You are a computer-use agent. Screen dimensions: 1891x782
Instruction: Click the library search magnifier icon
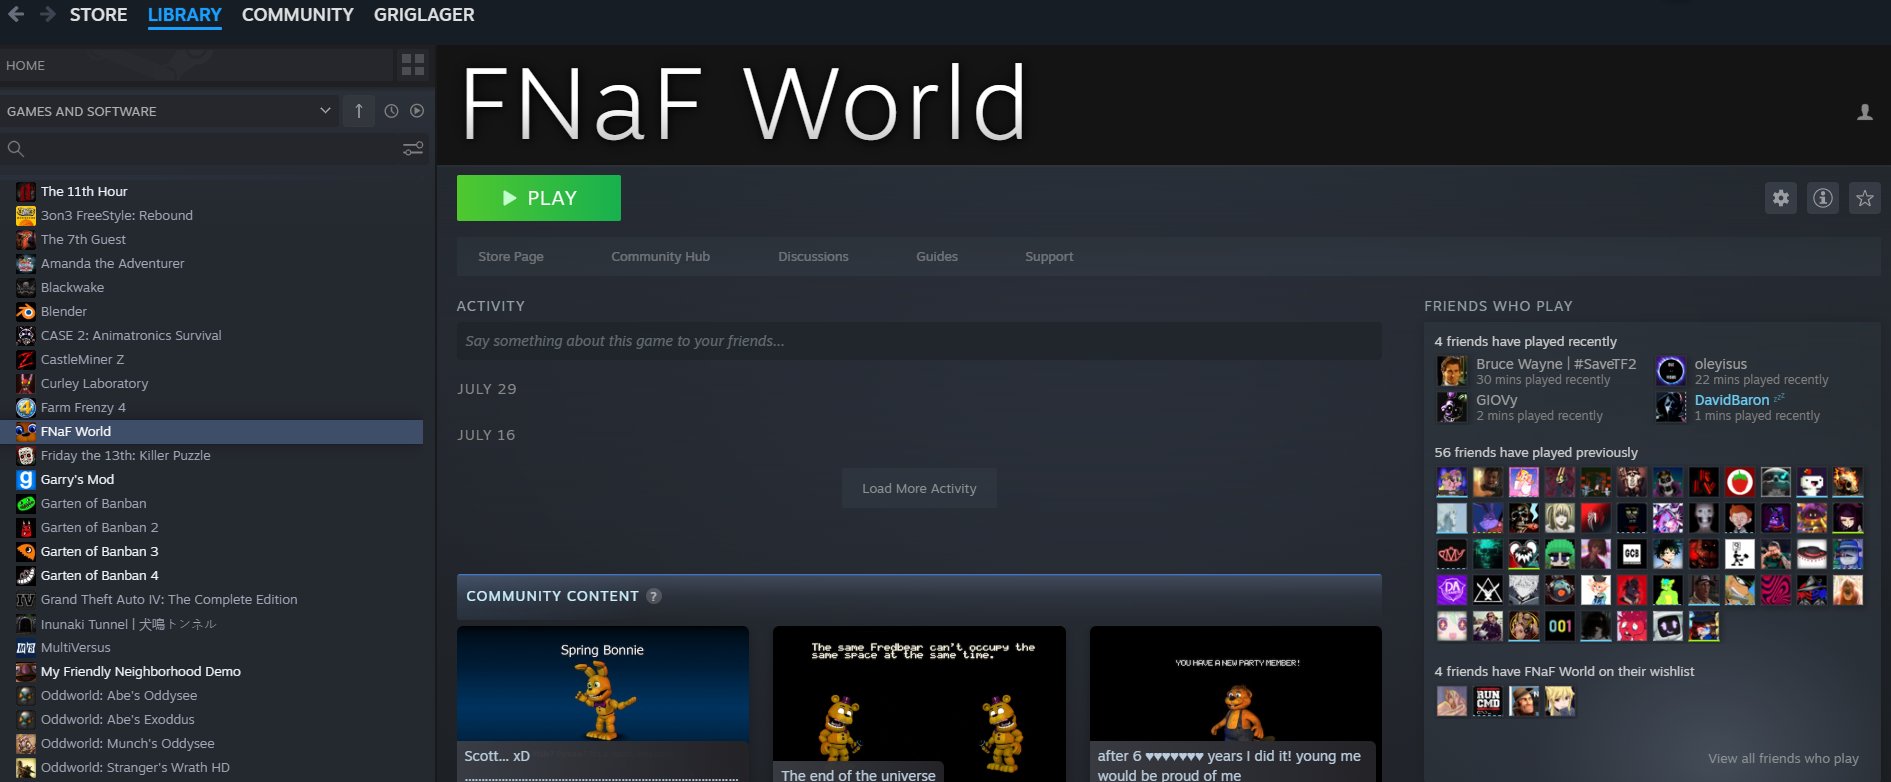[x=16, y=149]
